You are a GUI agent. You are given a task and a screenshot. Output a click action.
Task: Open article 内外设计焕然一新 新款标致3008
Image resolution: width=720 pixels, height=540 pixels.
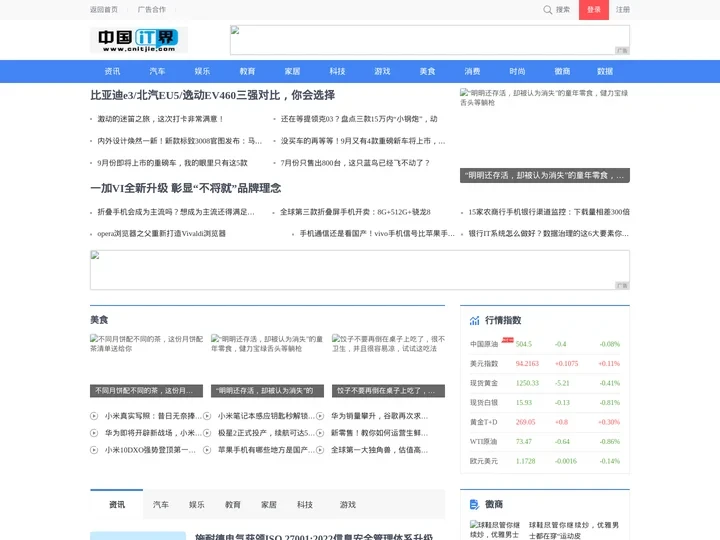pos(180,141)
